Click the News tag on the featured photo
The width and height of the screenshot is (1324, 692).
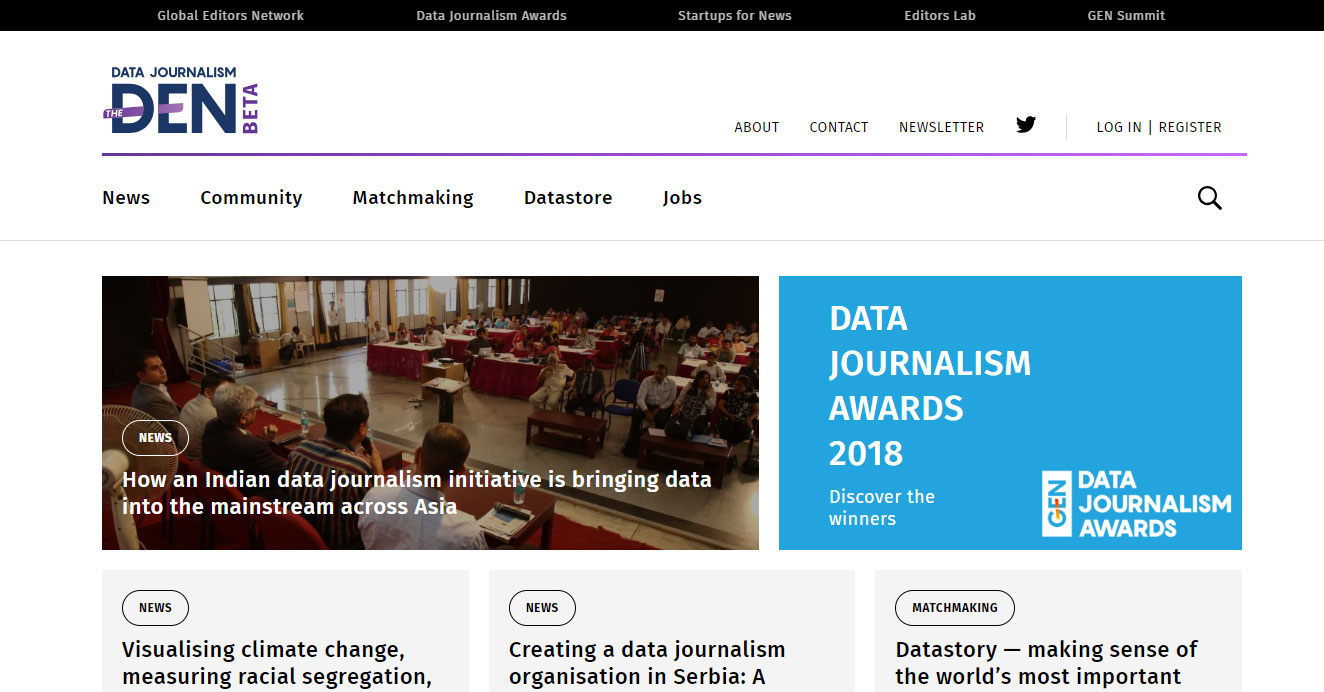click(x=155, y=438)
